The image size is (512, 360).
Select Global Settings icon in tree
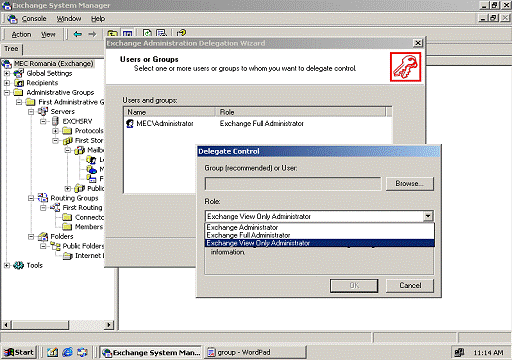click(x=19, y=73)
